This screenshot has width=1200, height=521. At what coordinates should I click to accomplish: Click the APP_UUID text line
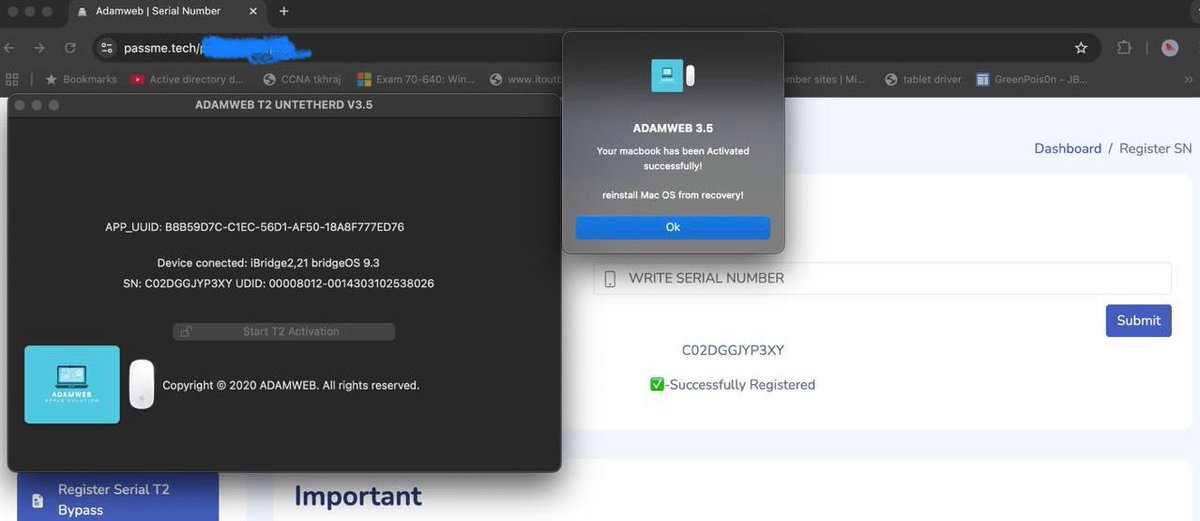255,227
